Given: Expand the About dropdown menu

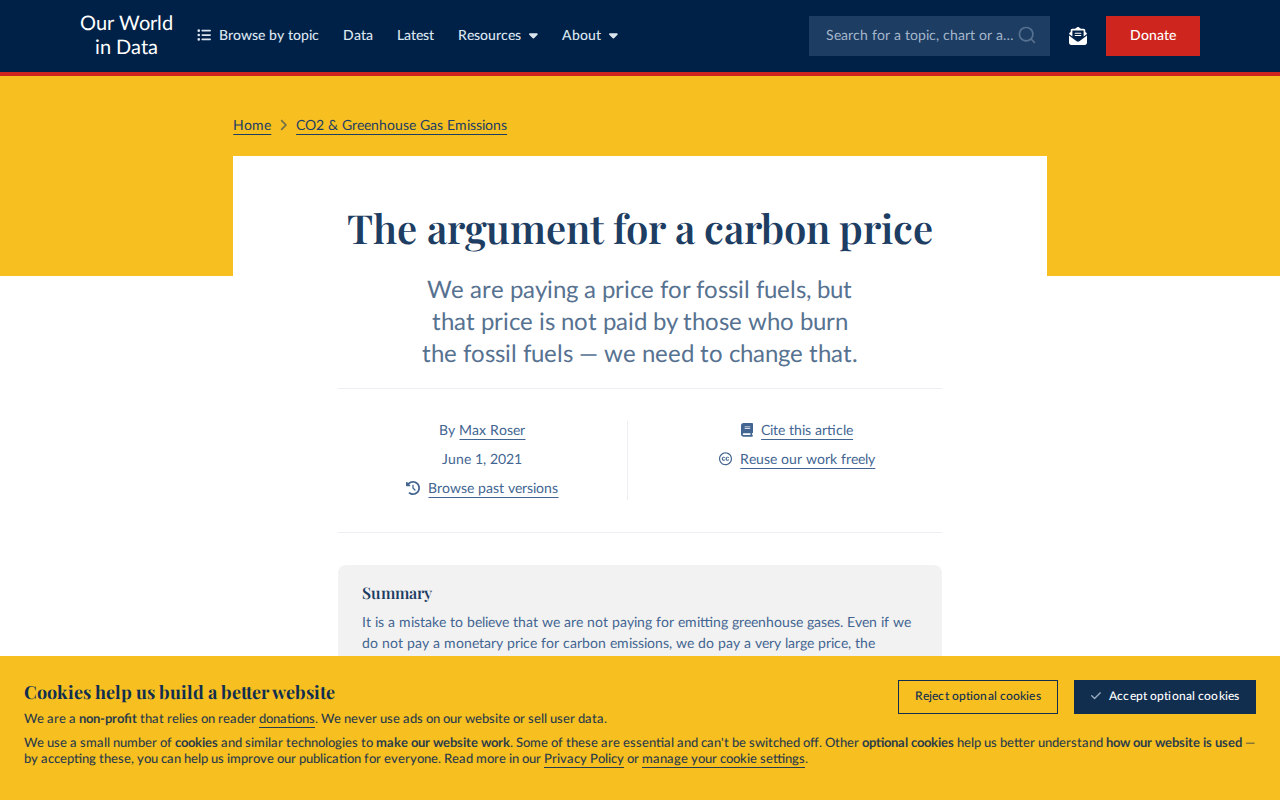Looking at the screenshot, I should (590, 35).
